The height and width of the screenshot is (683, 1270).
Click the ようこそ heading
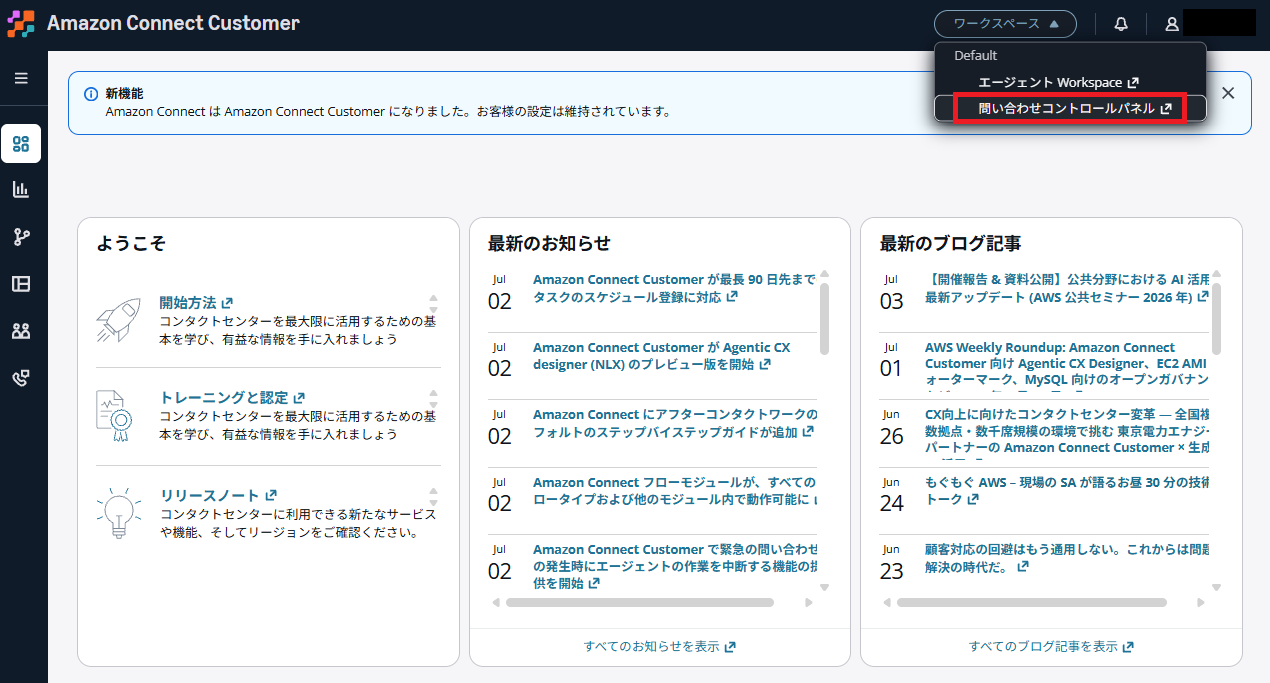pos(131,243)
